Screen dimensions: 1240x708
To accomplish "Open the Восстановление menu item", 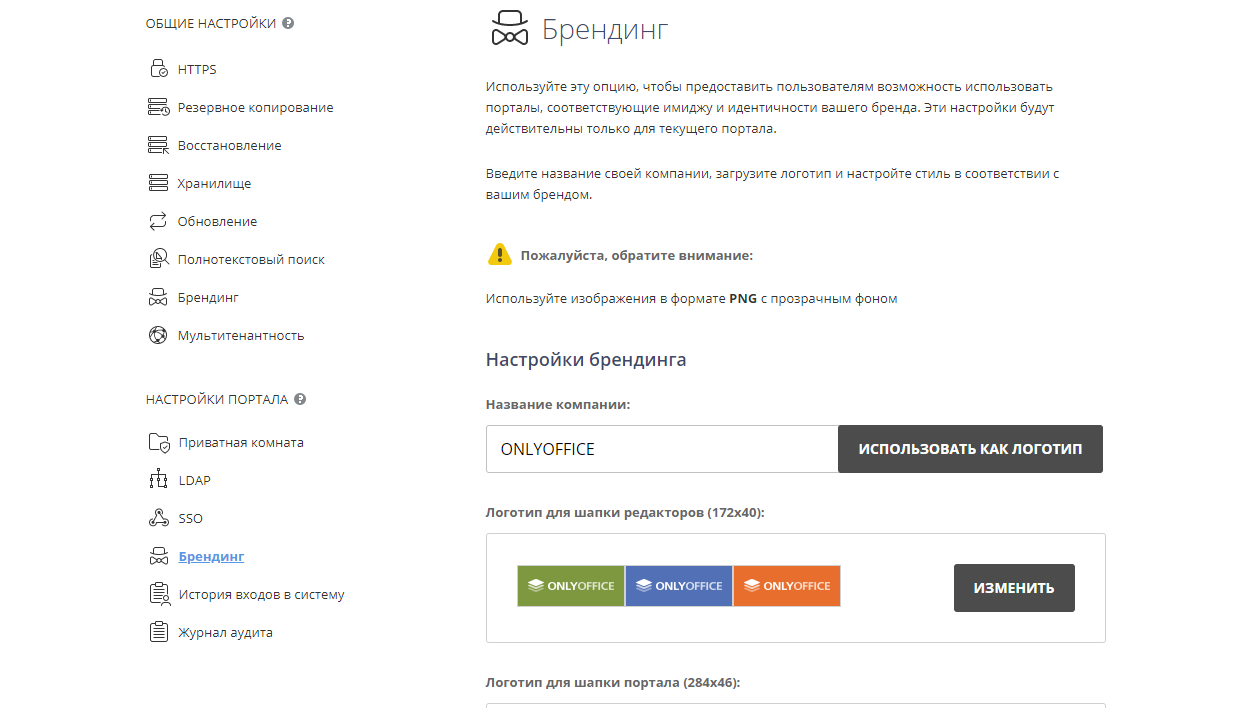I will [x=230, y=145].
